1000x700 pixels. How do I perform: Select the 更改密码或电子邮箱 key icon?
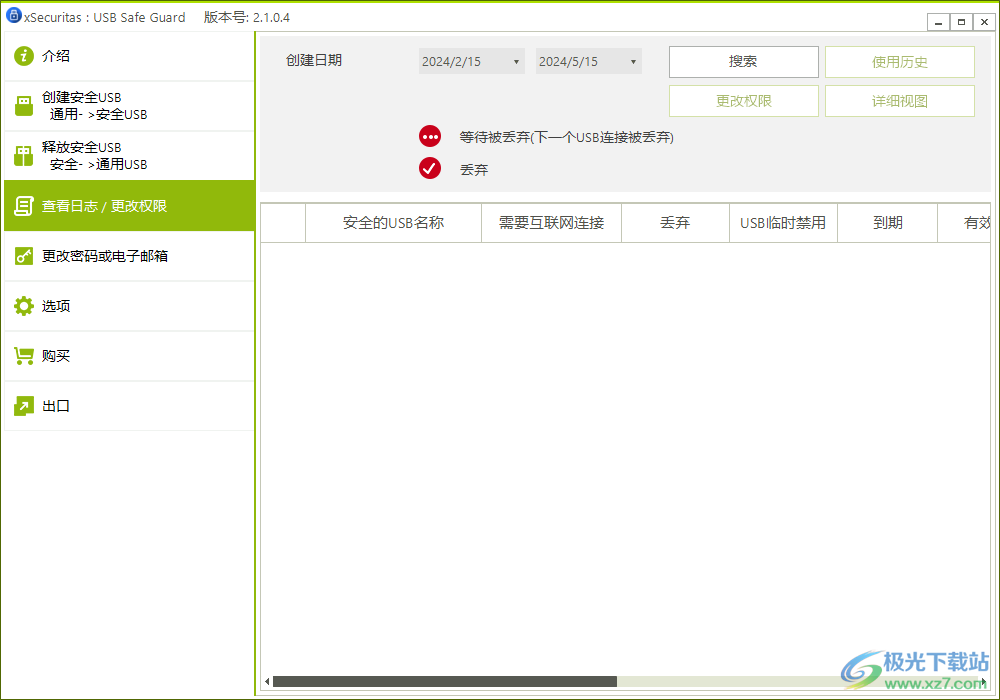(23, 255)
